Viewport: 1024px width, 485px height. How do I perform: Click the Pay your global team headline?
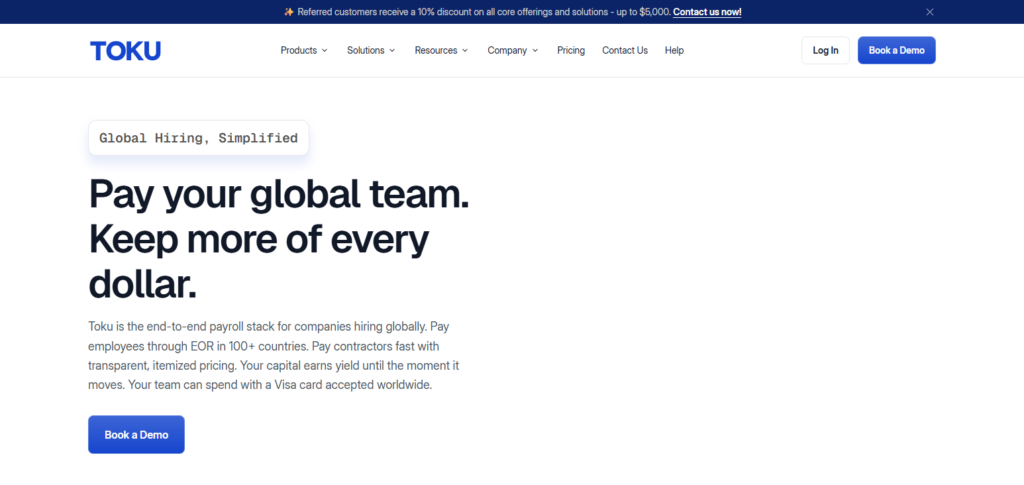(279, 238)
